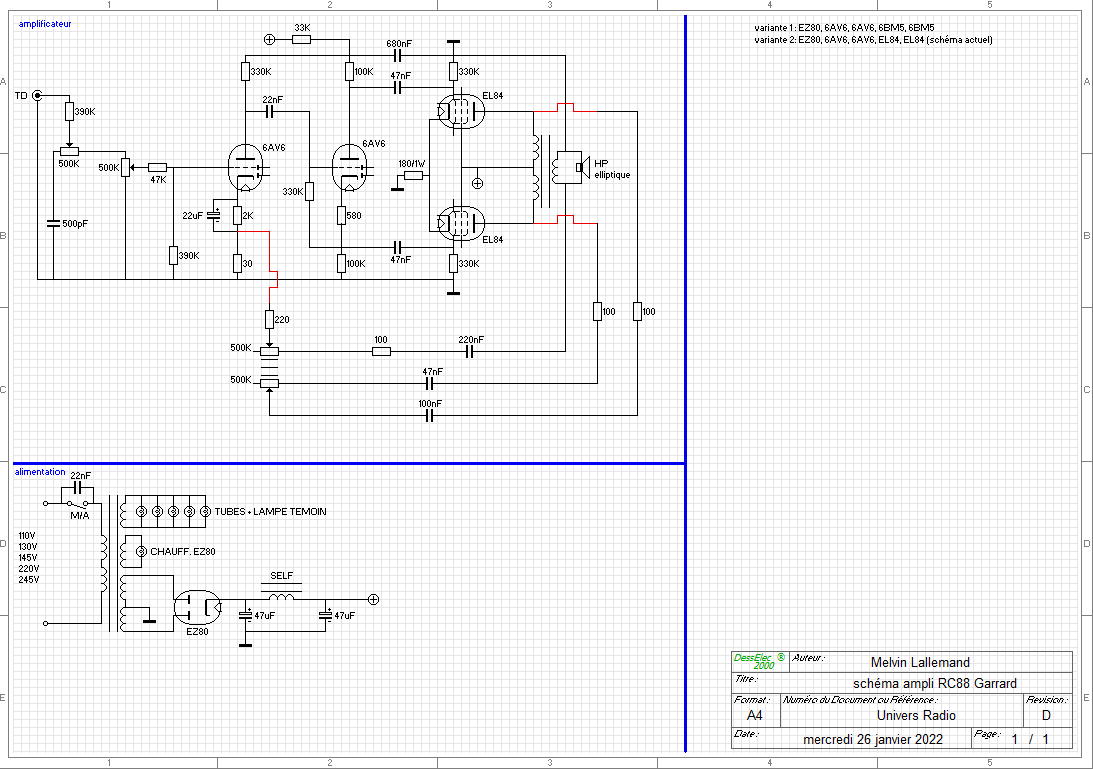Viewport: 1093px width, 769px height.
Task: Select the CHAUFF. EZ80 heater lamp symbol
Action: click(141, 552)
